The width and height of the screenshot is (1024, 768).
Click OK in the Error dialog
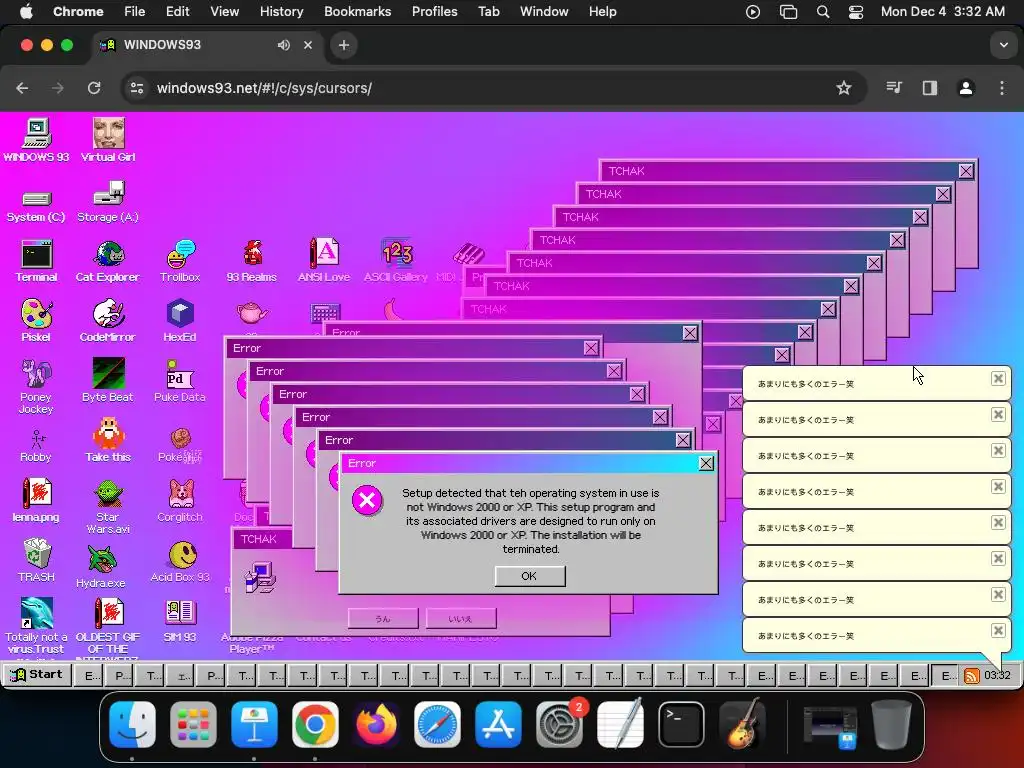pyautogui.click(x=530, y=576)
